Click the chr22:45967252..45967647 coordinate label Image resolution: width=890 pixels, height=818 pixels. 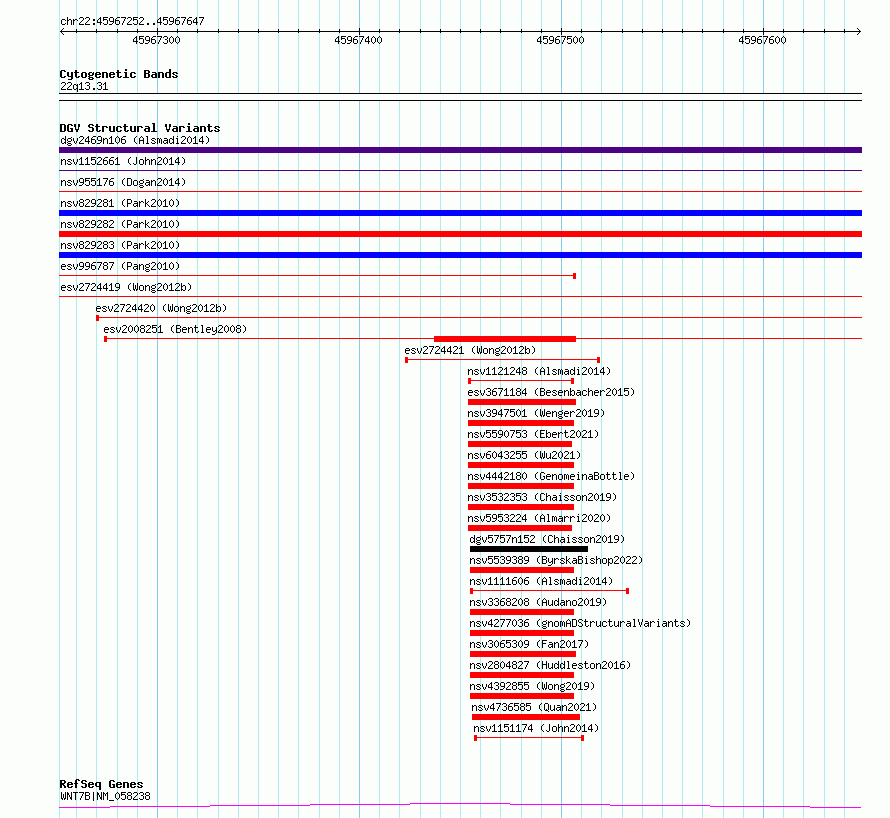coord(132,22)
